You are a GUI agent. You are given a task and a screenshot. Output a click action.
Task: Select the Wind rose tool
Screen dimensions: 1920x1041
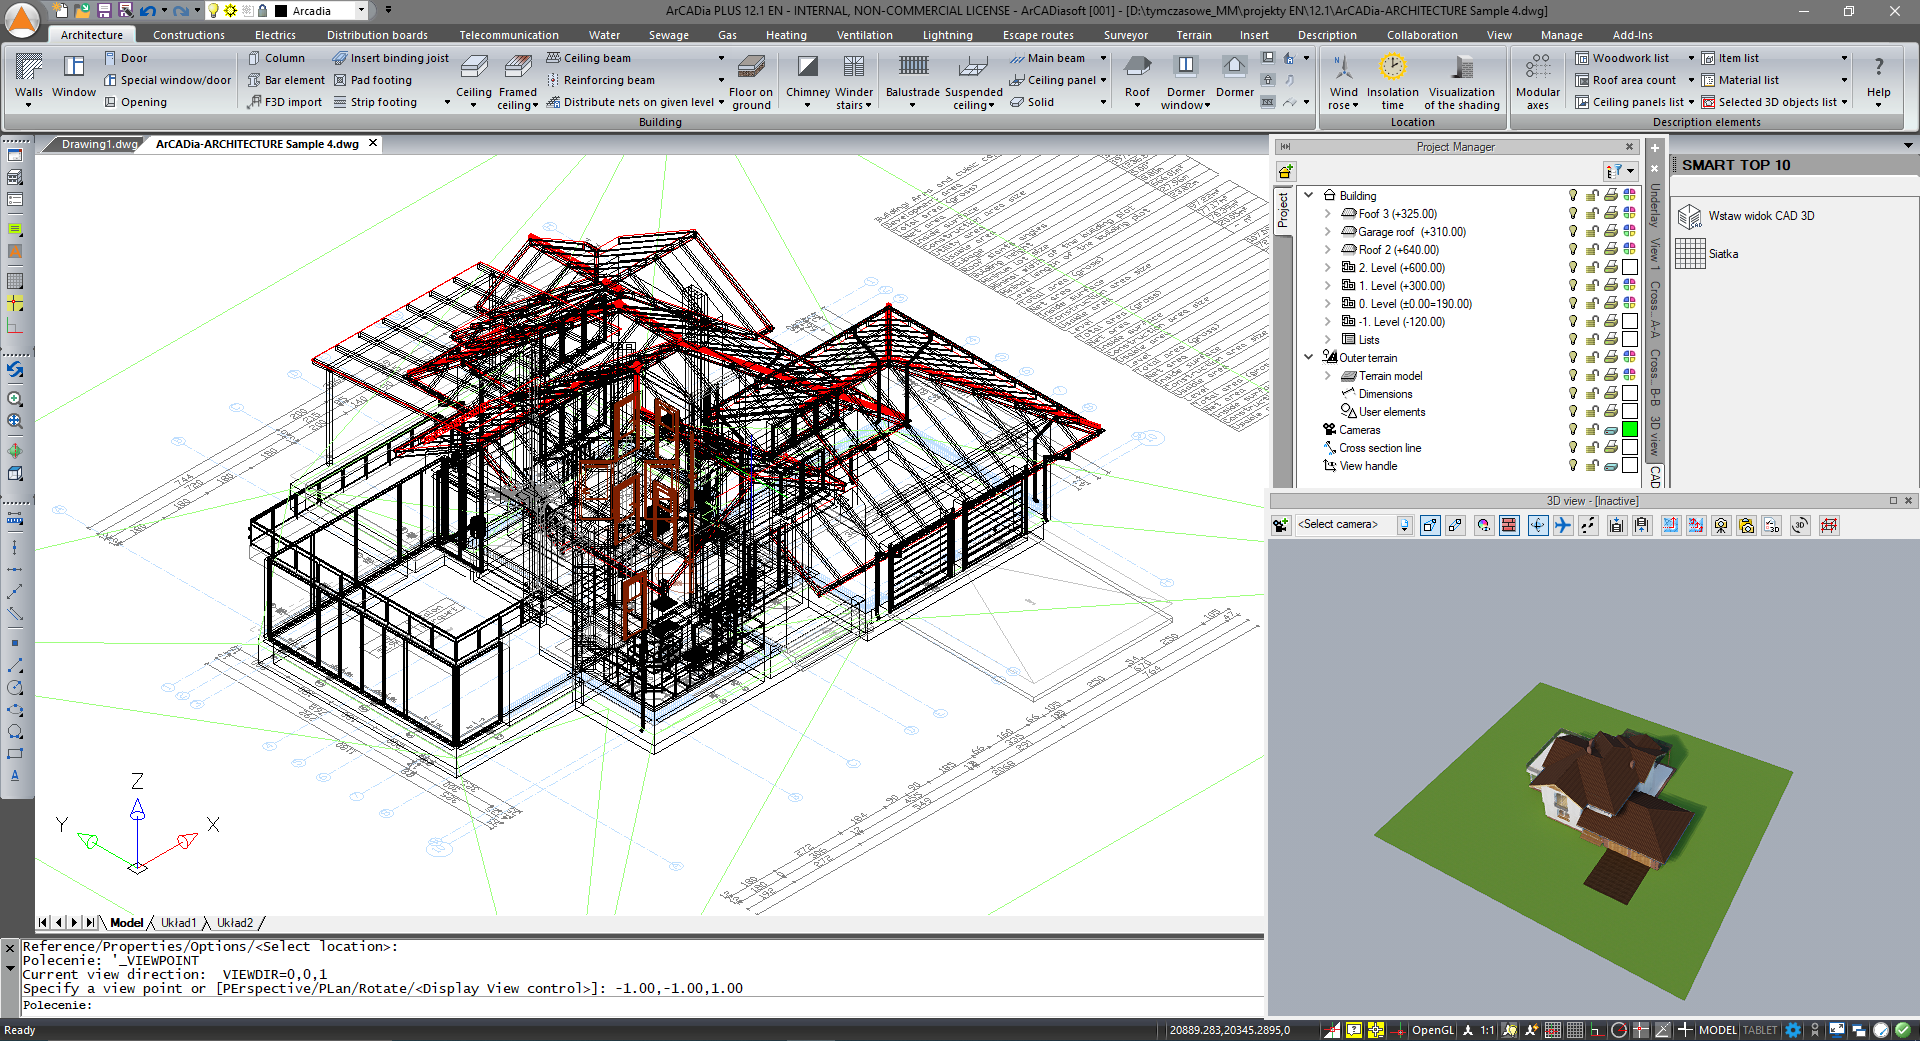[1343, 80]
